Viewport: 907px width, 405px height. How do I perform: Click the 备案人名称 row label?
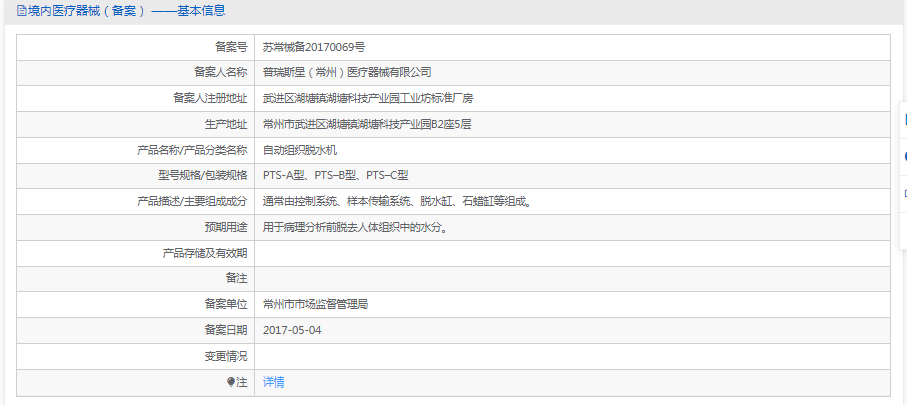point(220,73)
